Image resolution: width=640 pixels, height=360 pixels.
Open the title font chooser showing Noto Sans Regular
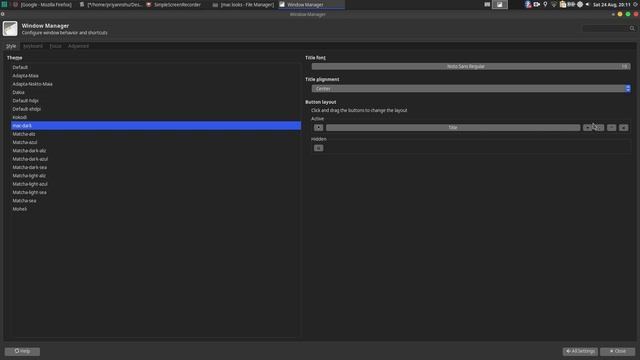[x=471, y=66]
